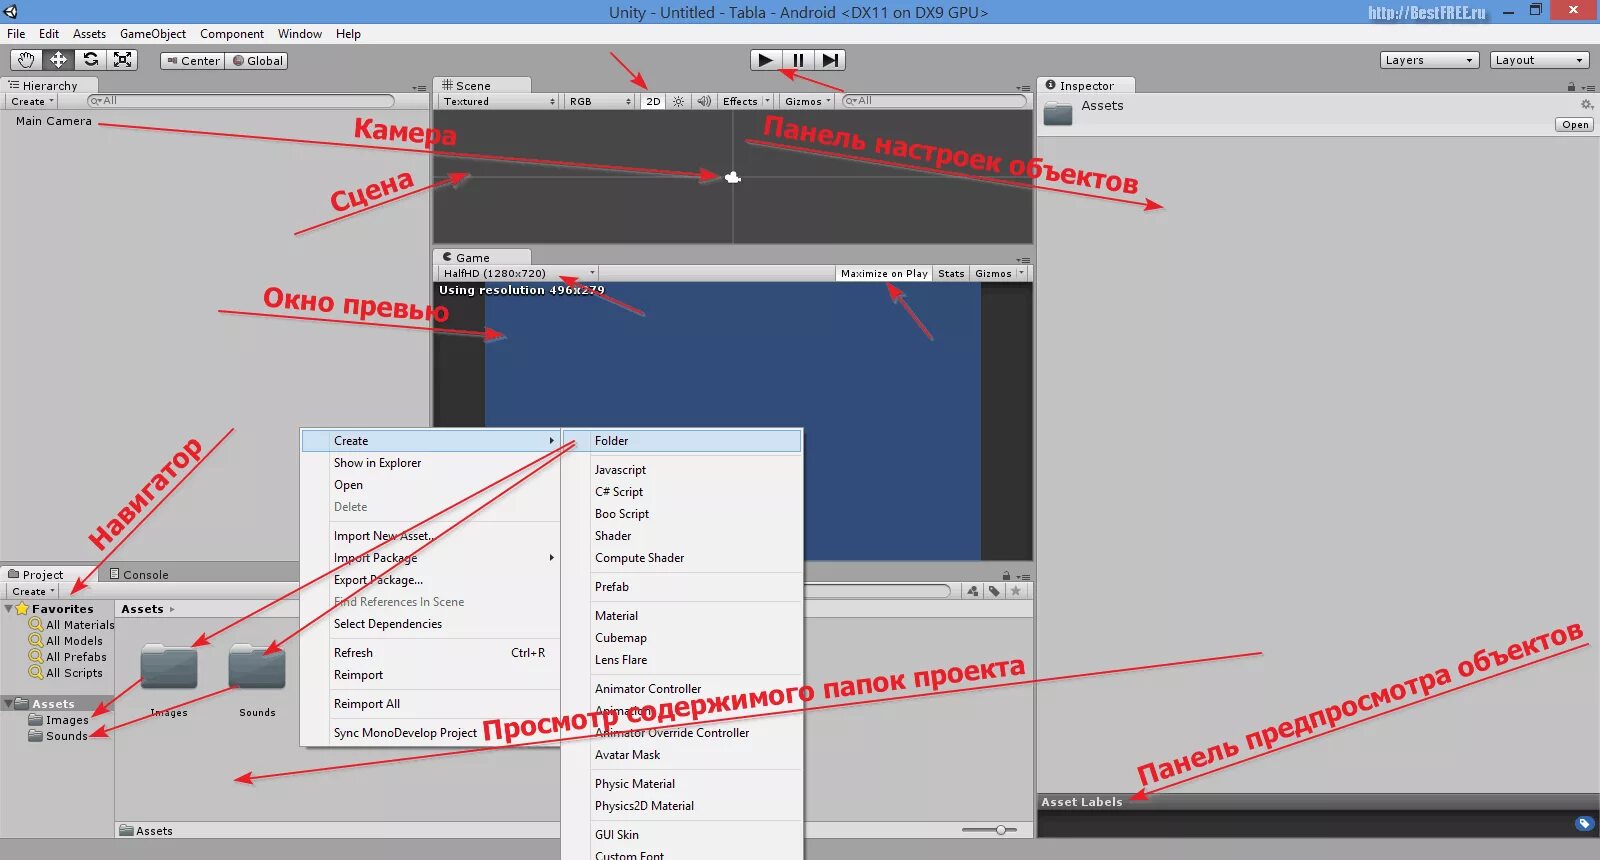The image size is (1600, 860).
Task: Select Main Camera in Hierarchy
Action: pyautogui.click(x=53, y=121)
